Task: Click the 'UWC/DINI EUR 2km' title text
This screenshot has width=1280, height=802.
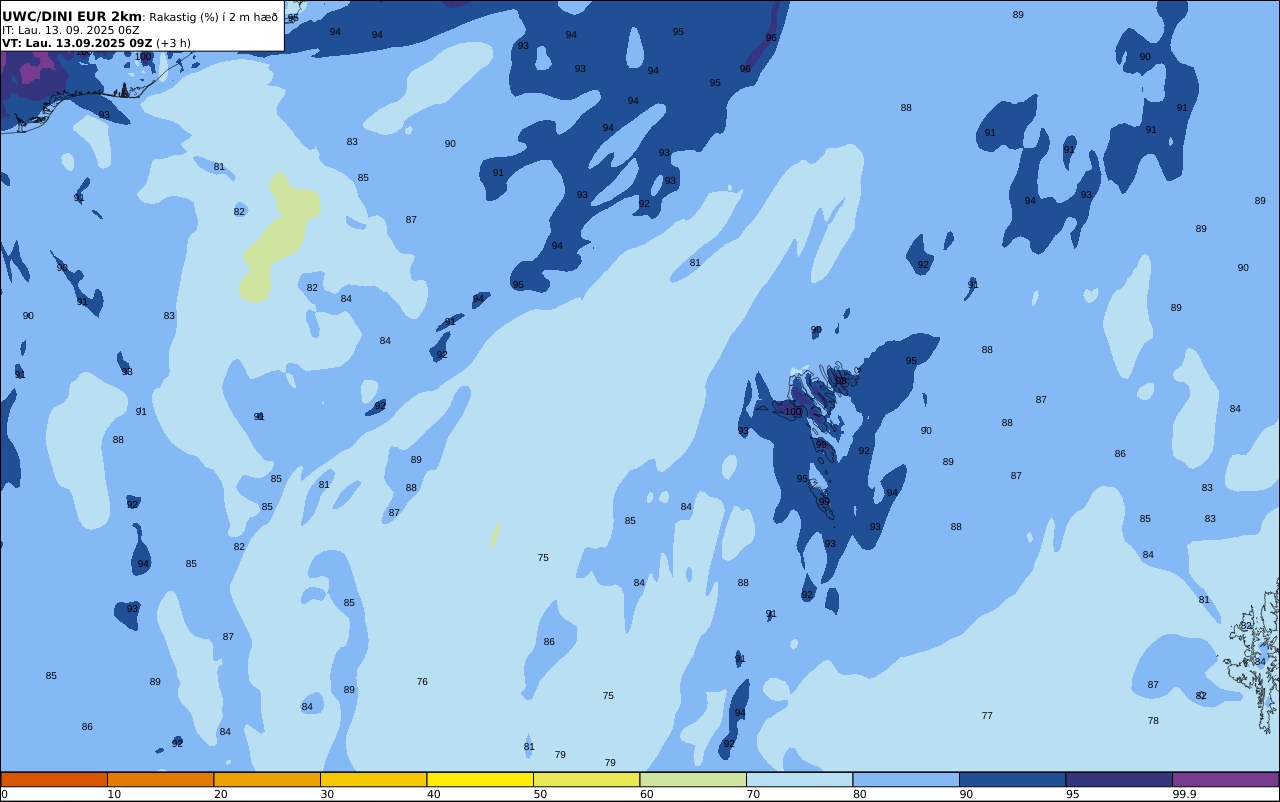Action: (72, 17)
